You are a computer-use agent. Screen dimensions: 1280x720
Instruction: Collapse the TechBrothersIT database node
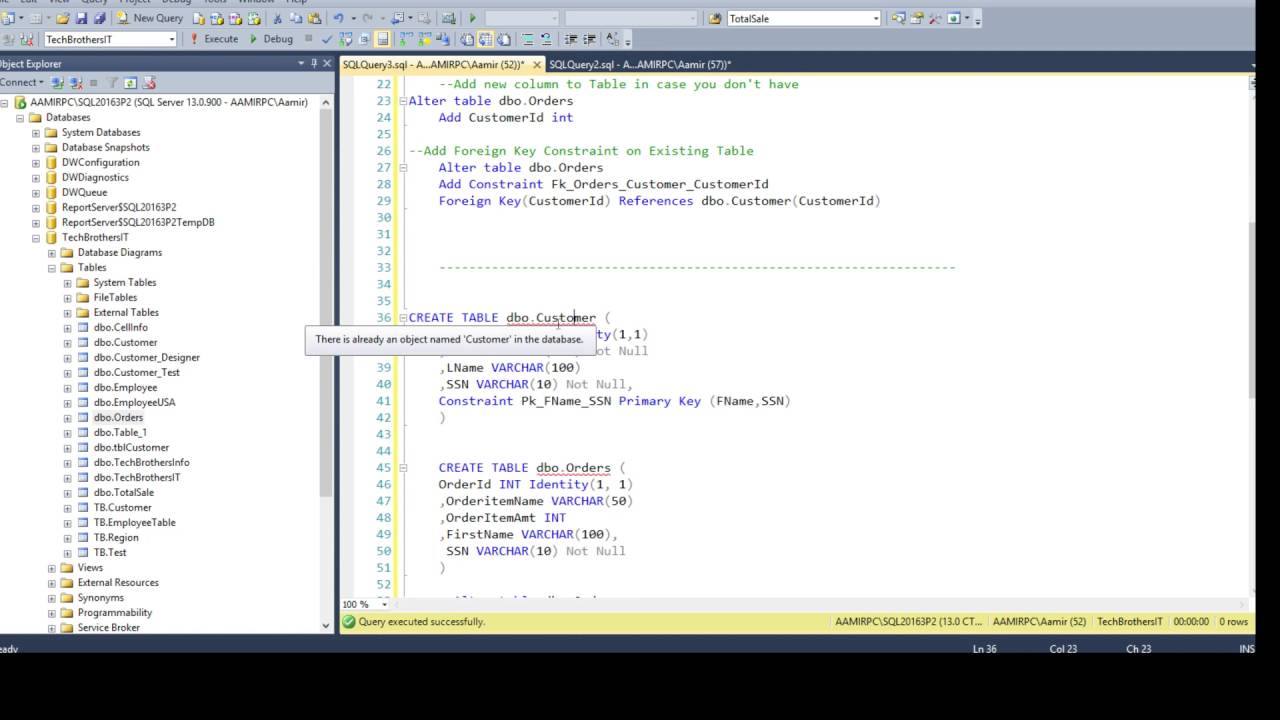36,238
